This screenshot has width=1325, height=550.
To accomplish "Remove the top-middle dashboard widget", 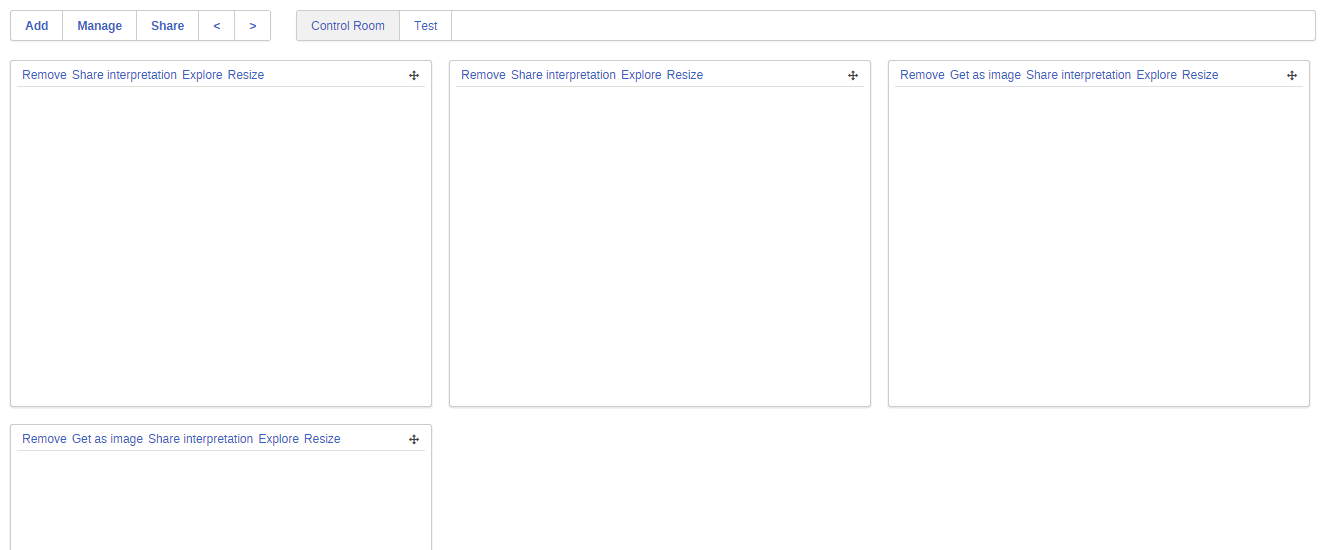I will [483, 75].
